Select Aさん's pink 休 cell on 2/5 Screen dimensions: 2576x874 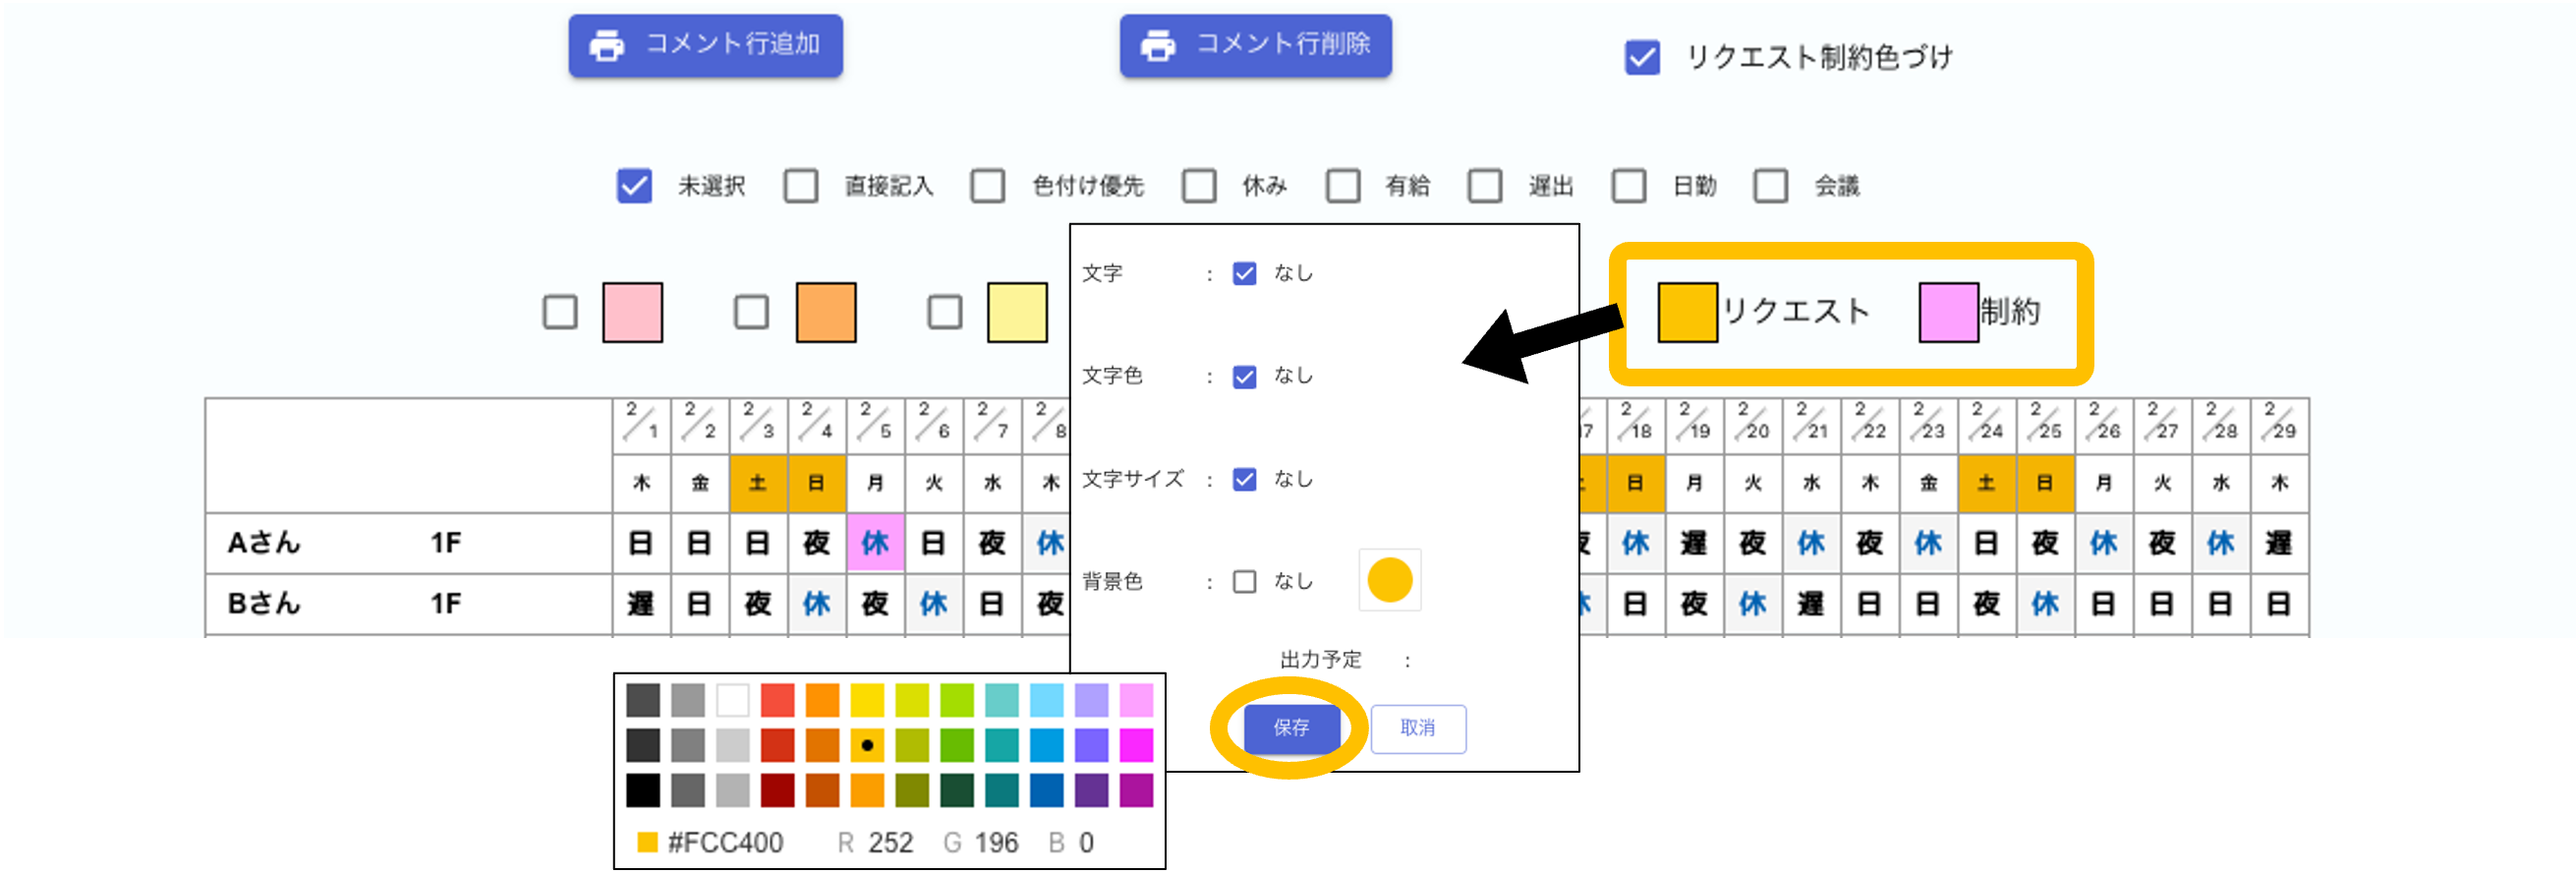[875, 543]
